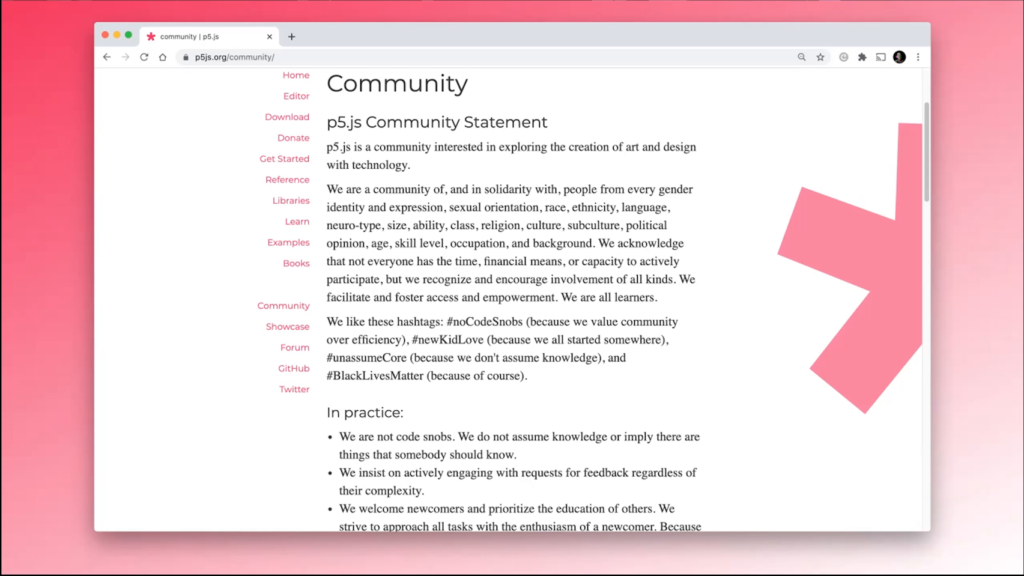
Task: Click the bullet 'We are not code snobs'
Action: (x=519, y=445)
